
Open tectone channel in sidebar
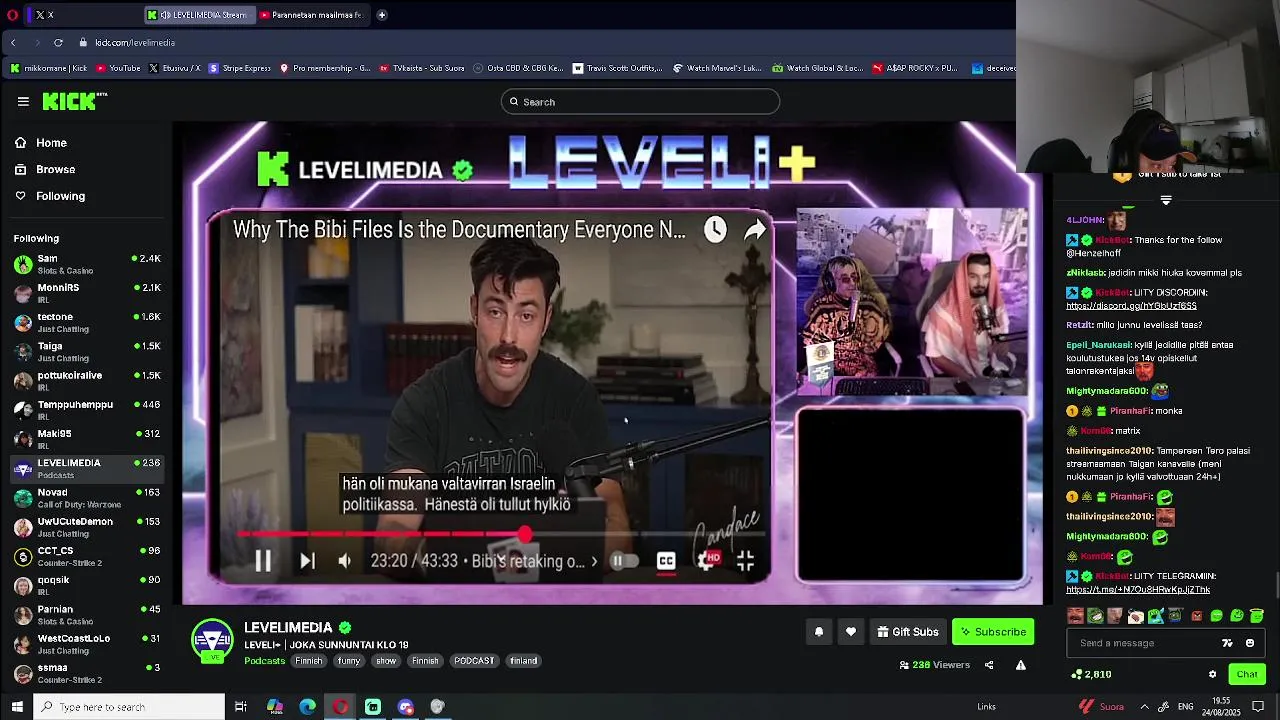87,322
